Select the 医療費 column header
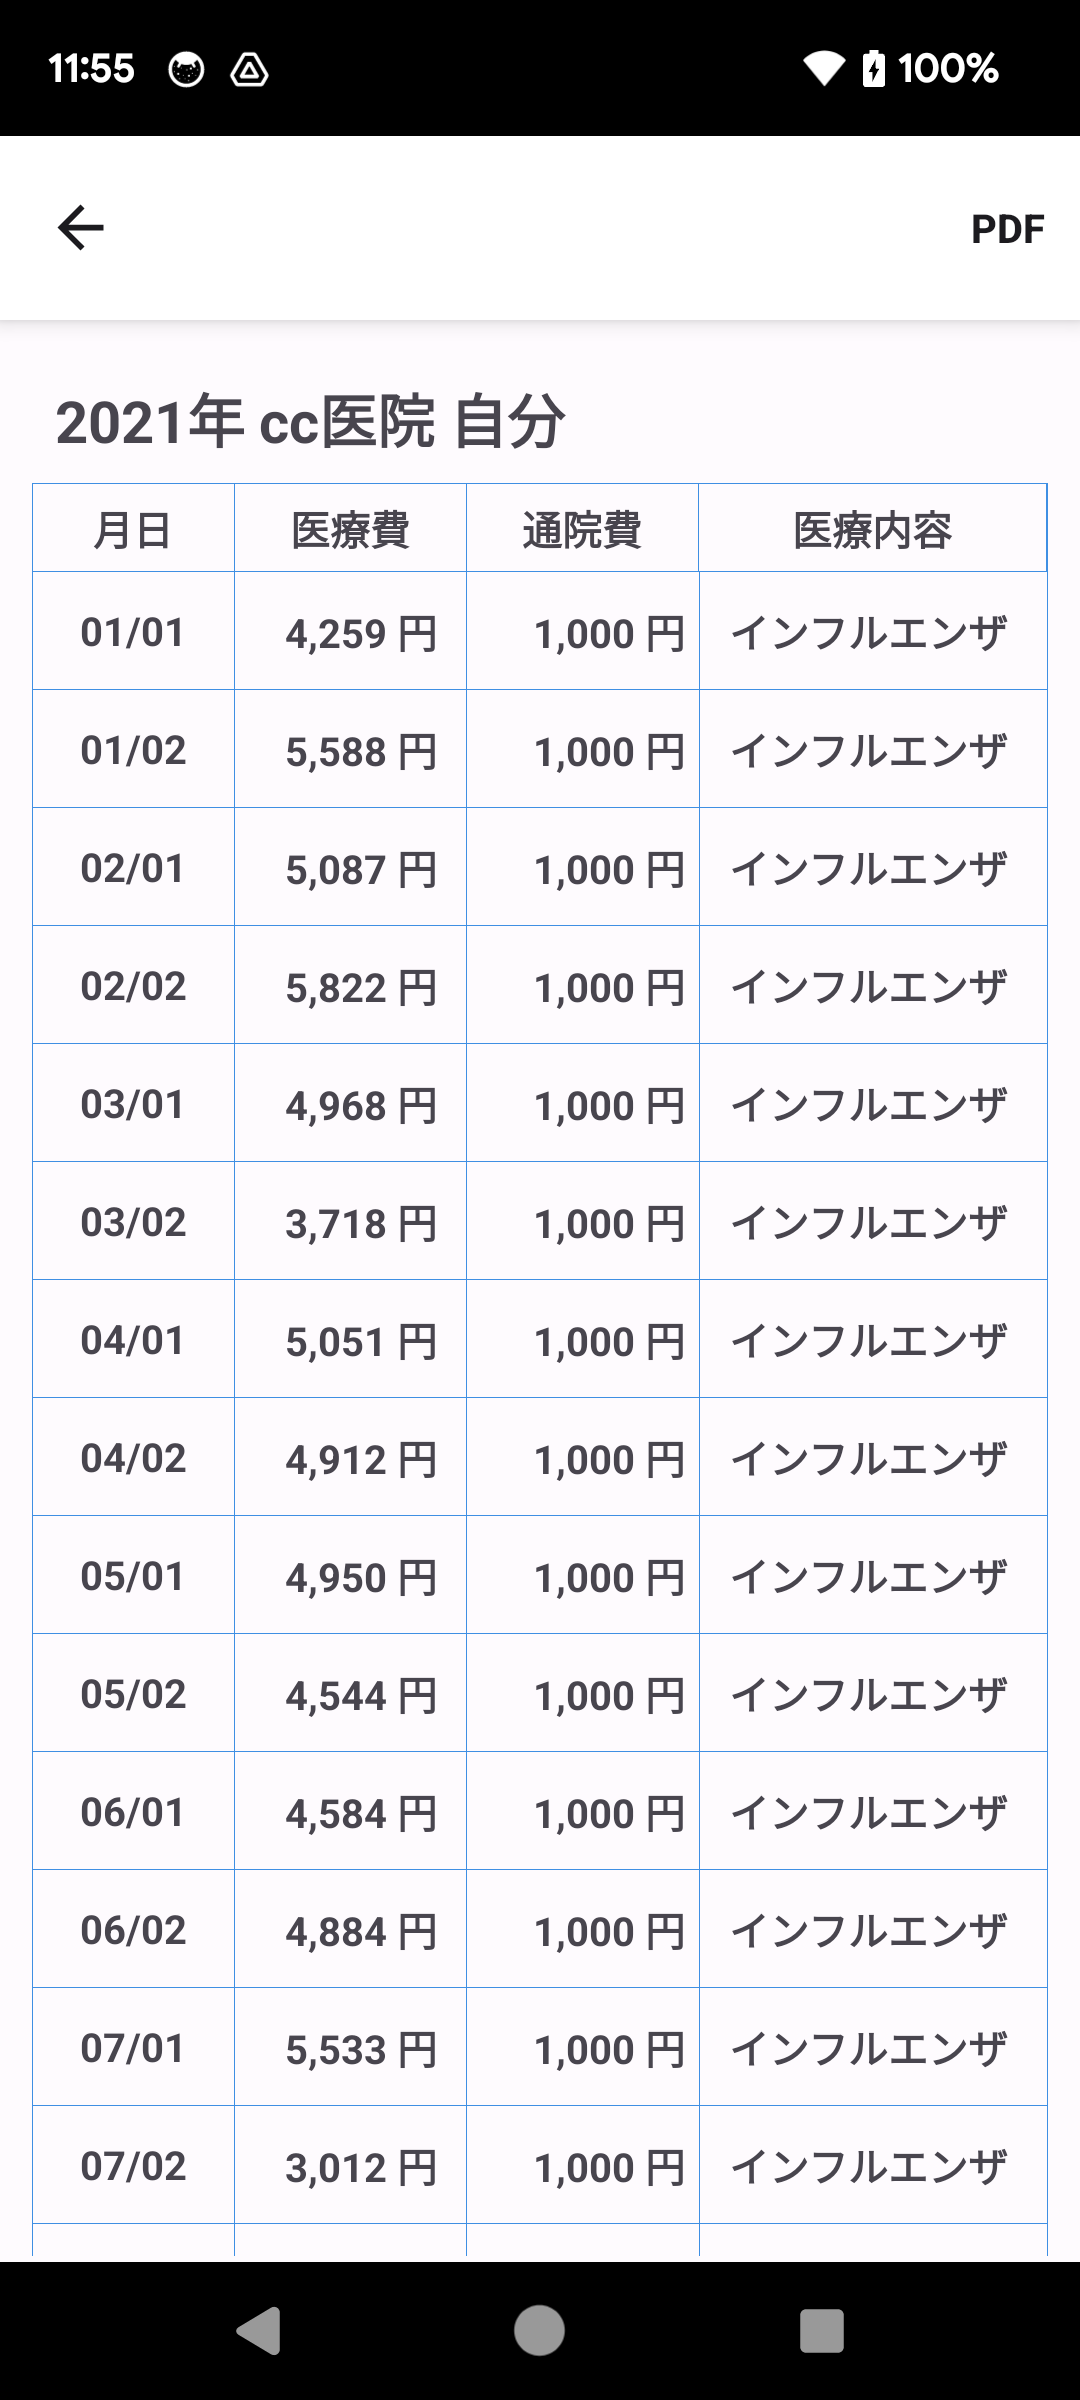The height and width of the screenshot is (2400, 1080). [x=350, y=529]
